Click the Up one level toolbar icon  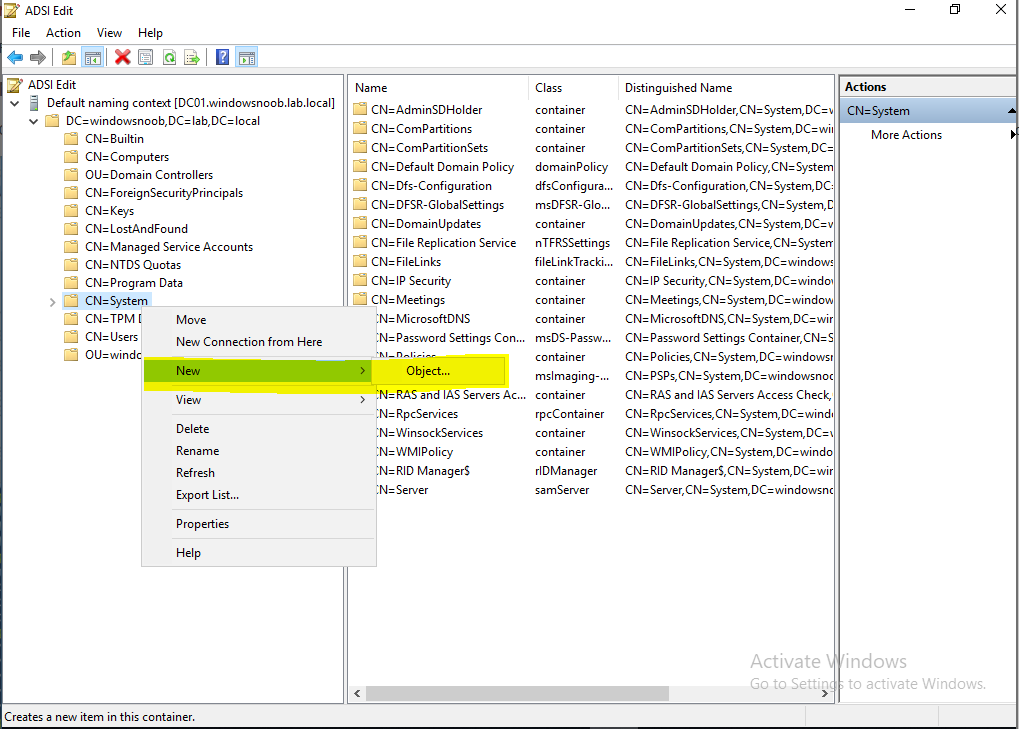tap(69, 58)
